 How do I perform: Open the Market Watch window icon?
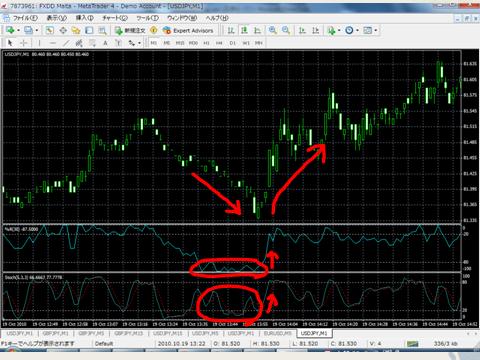click(50, 30)
